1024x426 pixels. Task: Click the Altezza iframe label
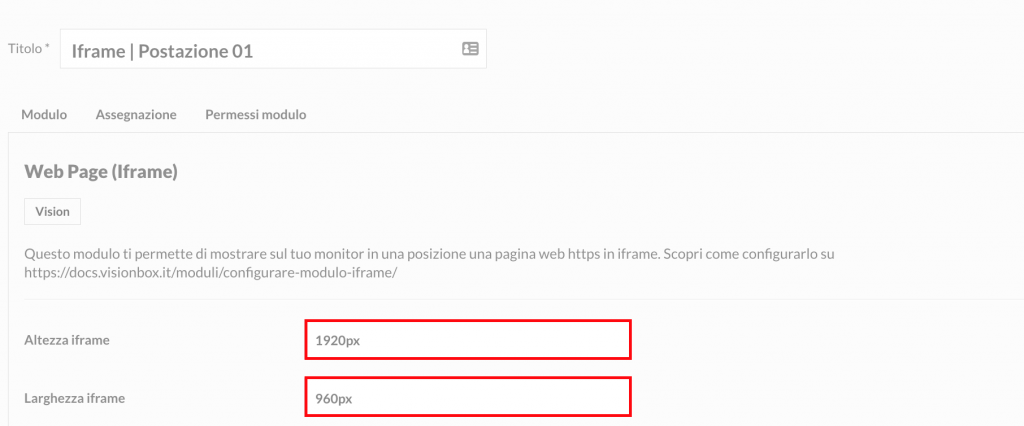click(x=67, y=340)
